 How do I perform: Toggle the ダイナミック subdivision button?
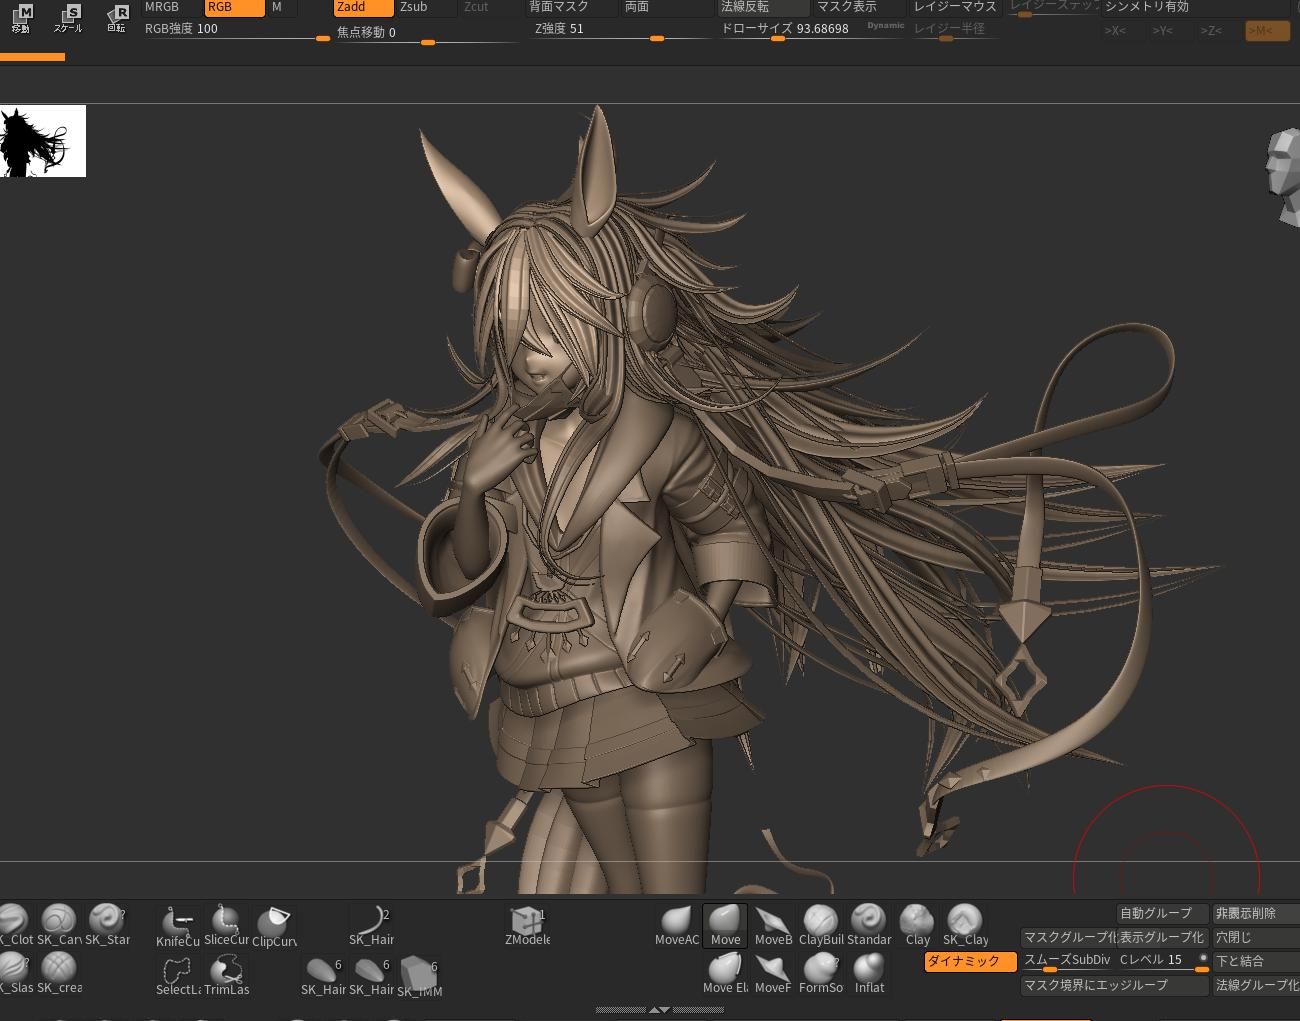tap(969, 961)
